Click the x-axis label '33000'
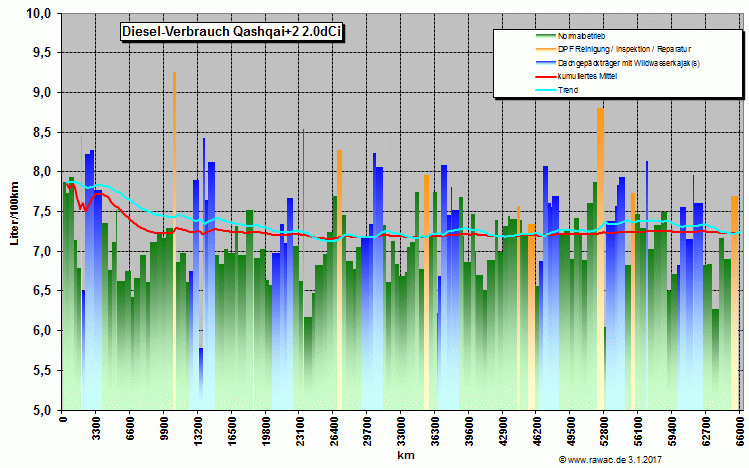The height and width of the screenshot is (468, 749). tap(401, 431)
